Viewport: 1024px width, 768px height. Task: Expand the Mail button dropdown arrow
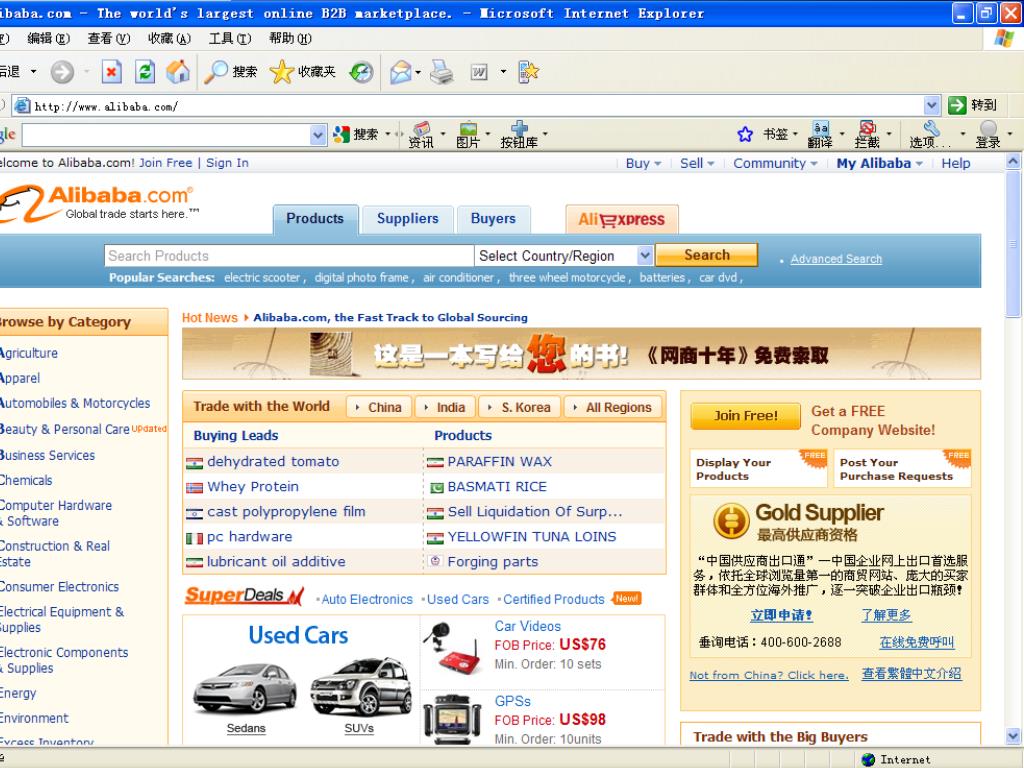click(418, 72)
